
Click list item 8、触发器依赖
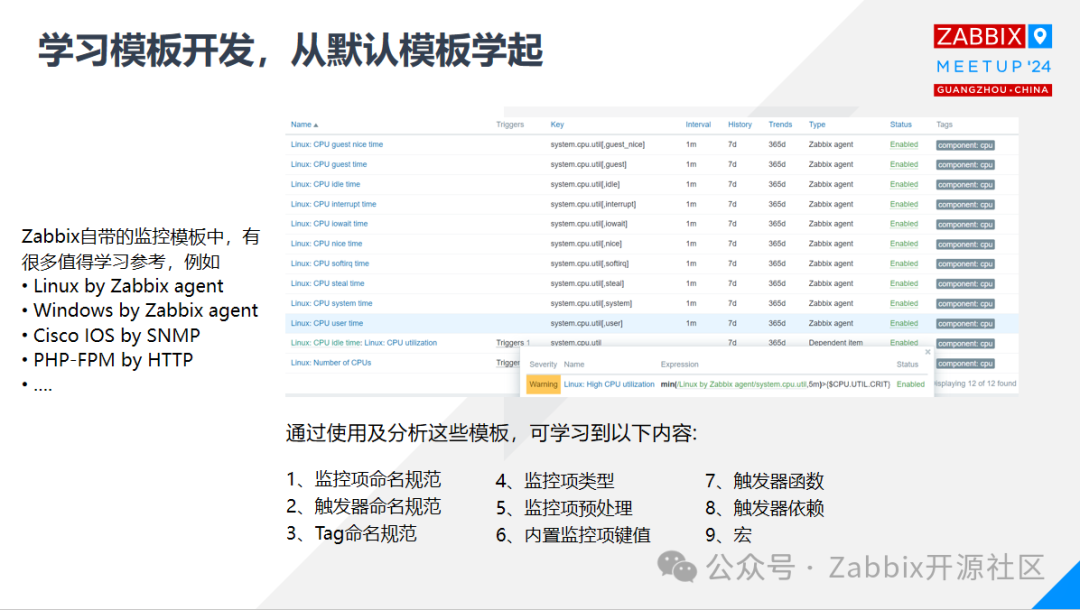[x=765, y=508]
